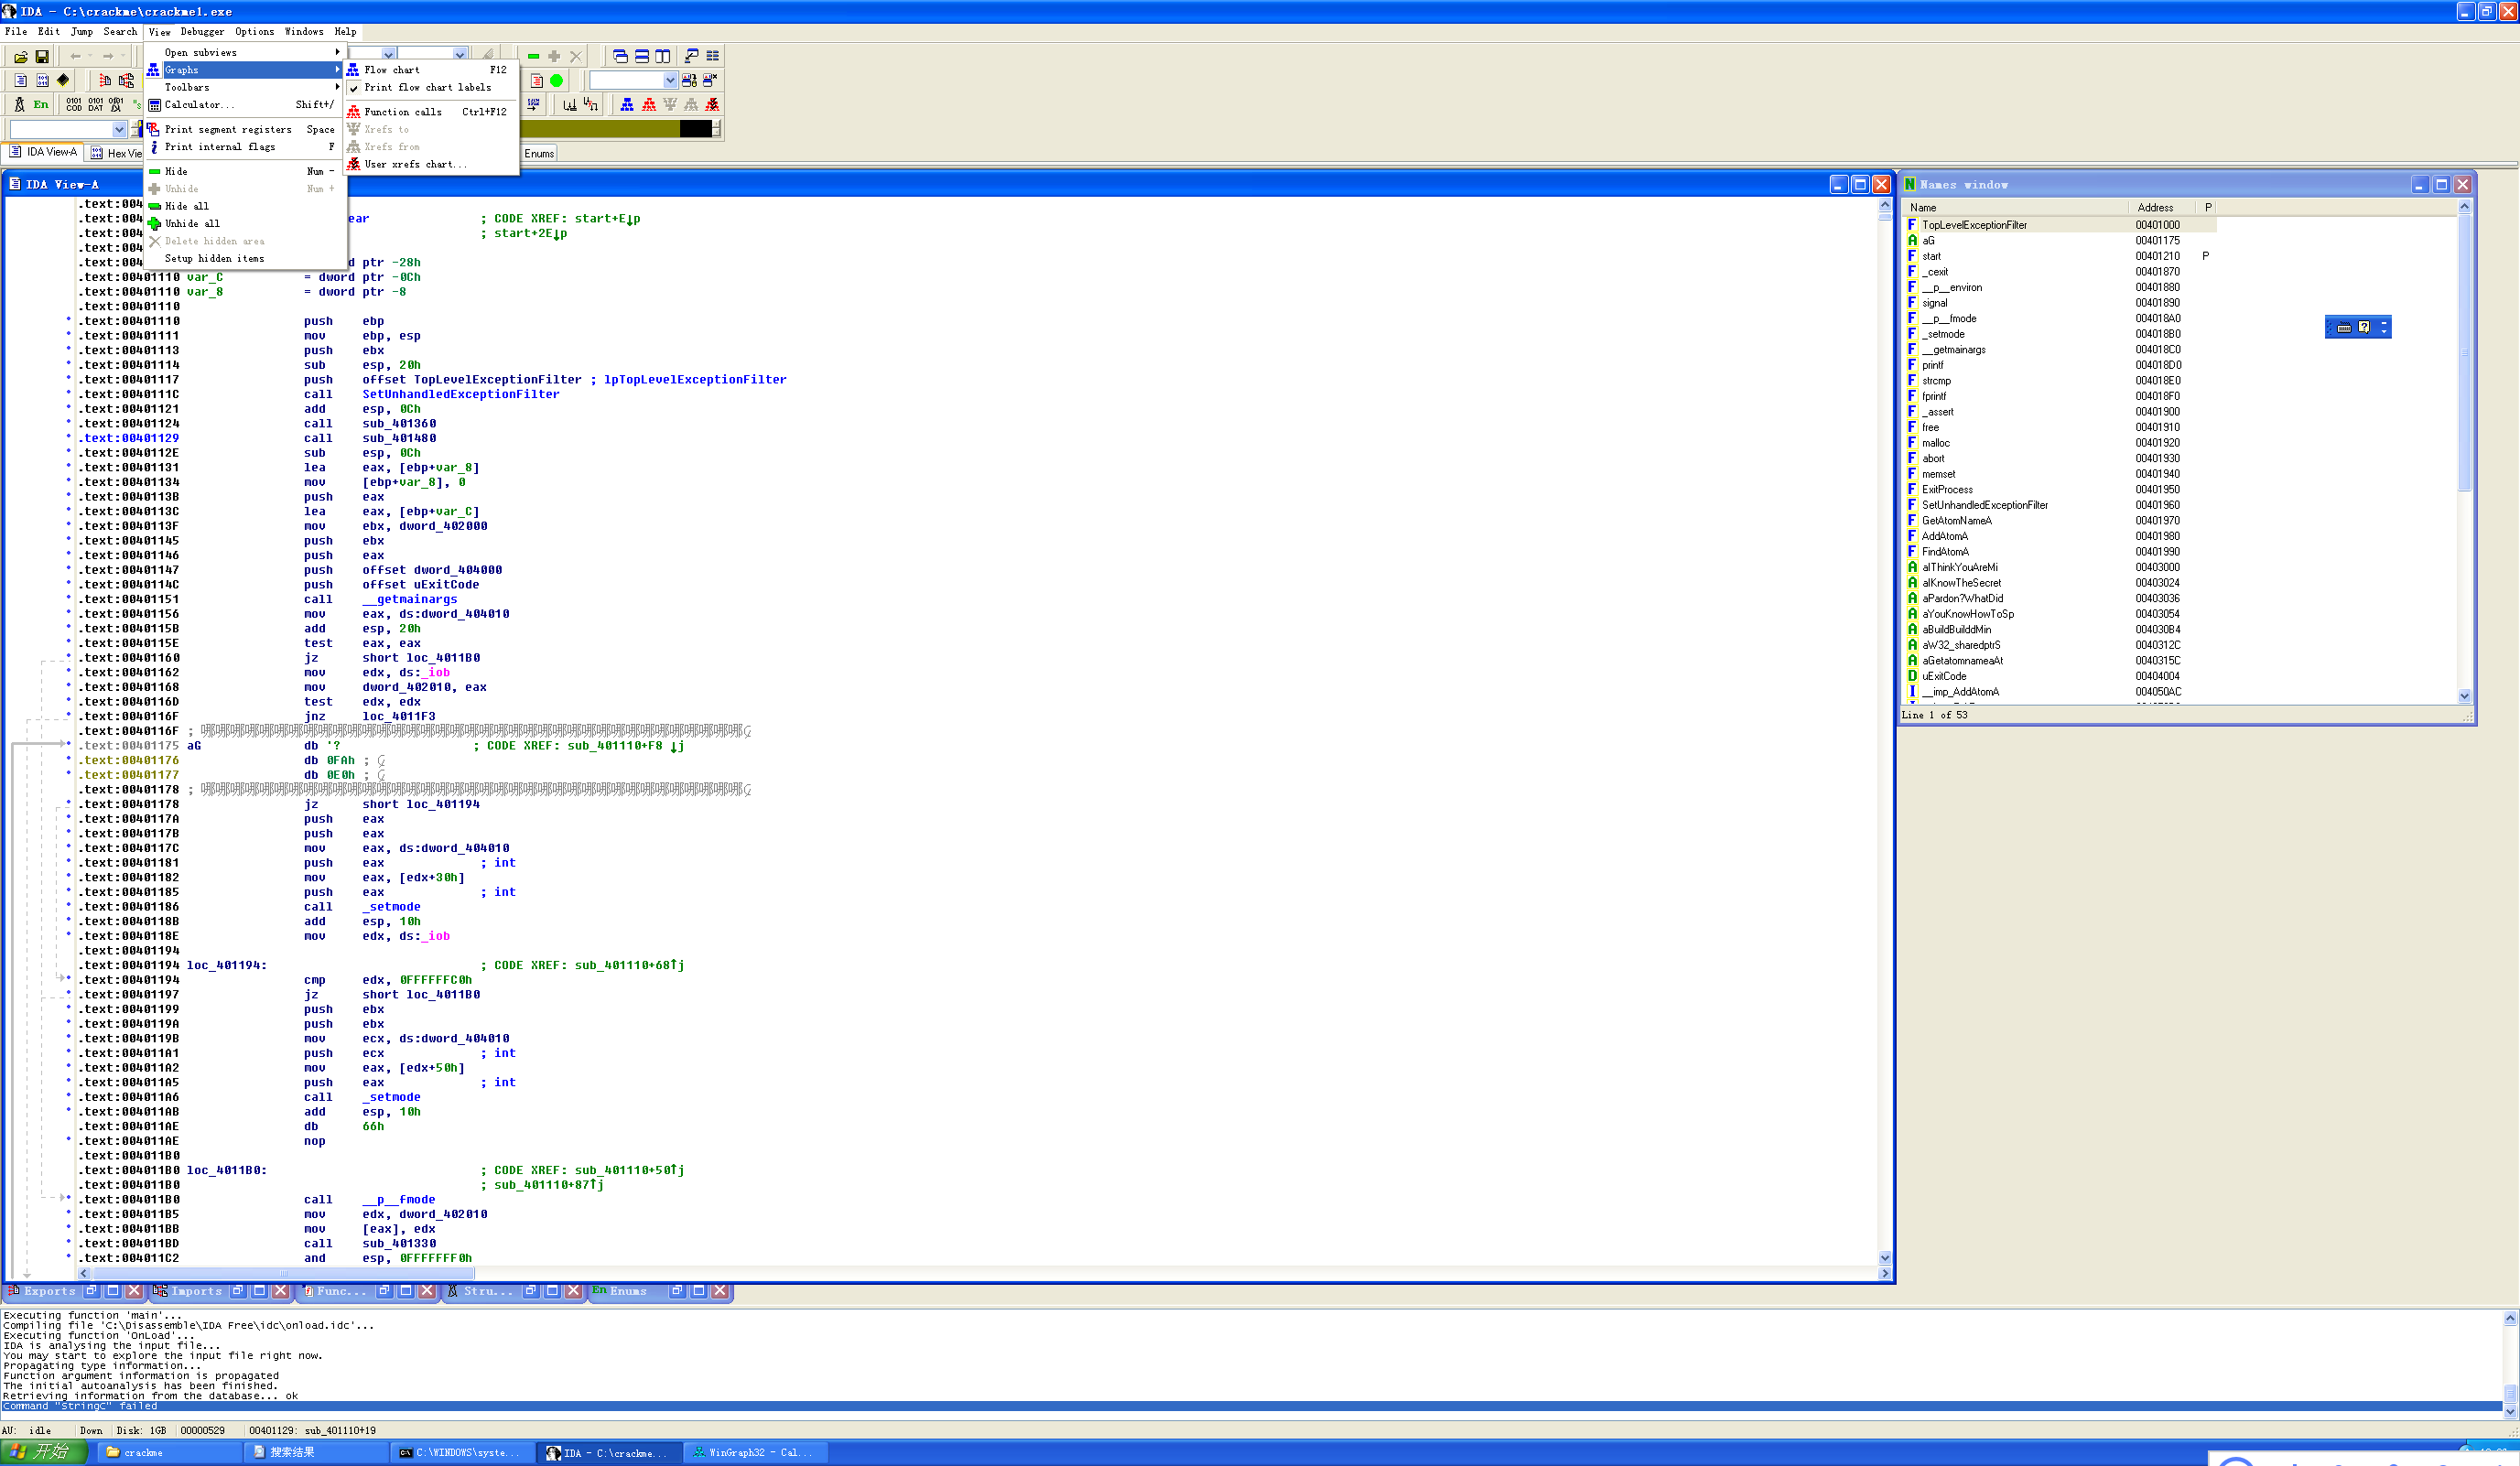Switch to the Enums tab
2520x1466 pixels.
coord(539,154)
